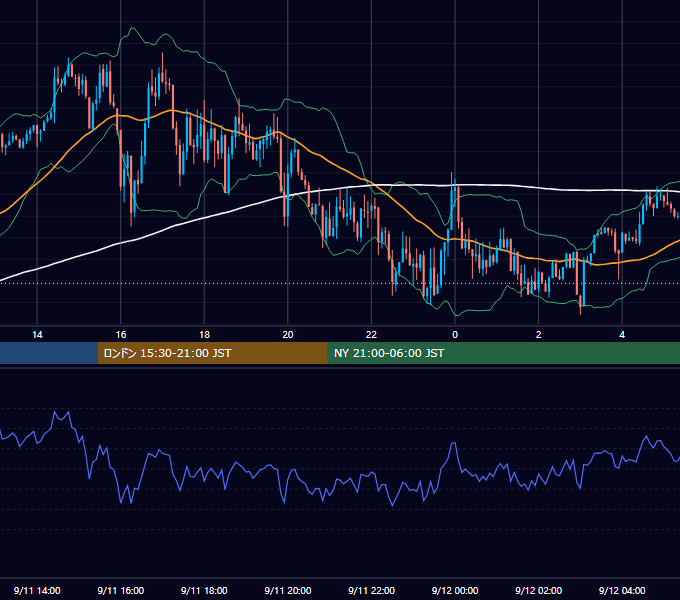This screenshot has width=680, height=600.
Task: Click the hour label 4 on the price chart axis
Action: tap(622, 335)
